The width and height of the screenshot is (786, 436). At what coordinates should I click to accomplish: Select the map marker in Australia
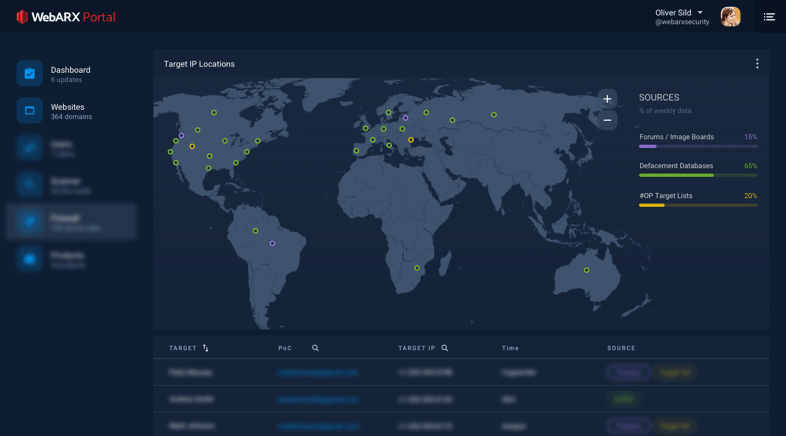(x=586, y=270)
